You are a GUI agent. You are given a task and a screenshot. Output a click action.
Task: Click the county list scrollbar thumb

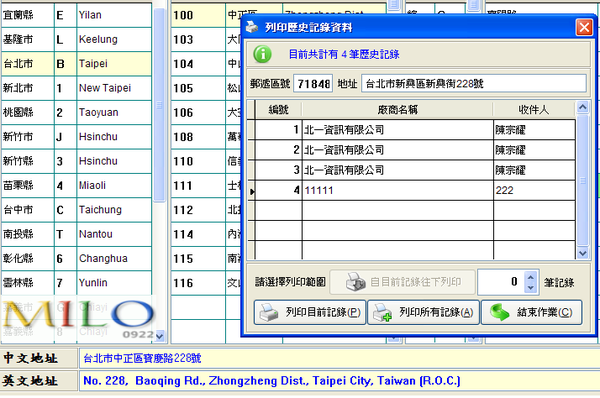159,104
